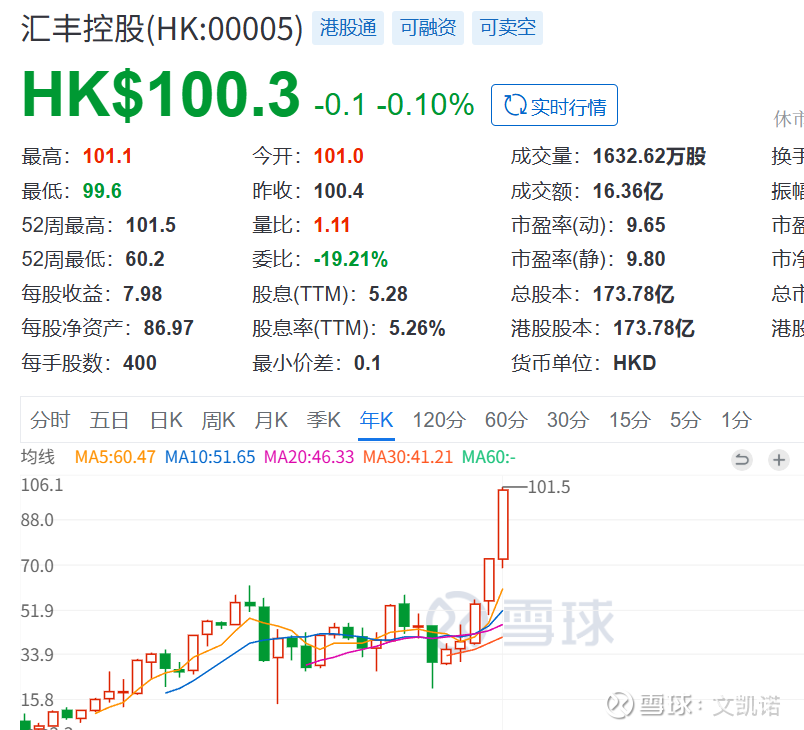Click the 15.8 y-axis label
Screen dimensions: 804x730
point(37,700)
